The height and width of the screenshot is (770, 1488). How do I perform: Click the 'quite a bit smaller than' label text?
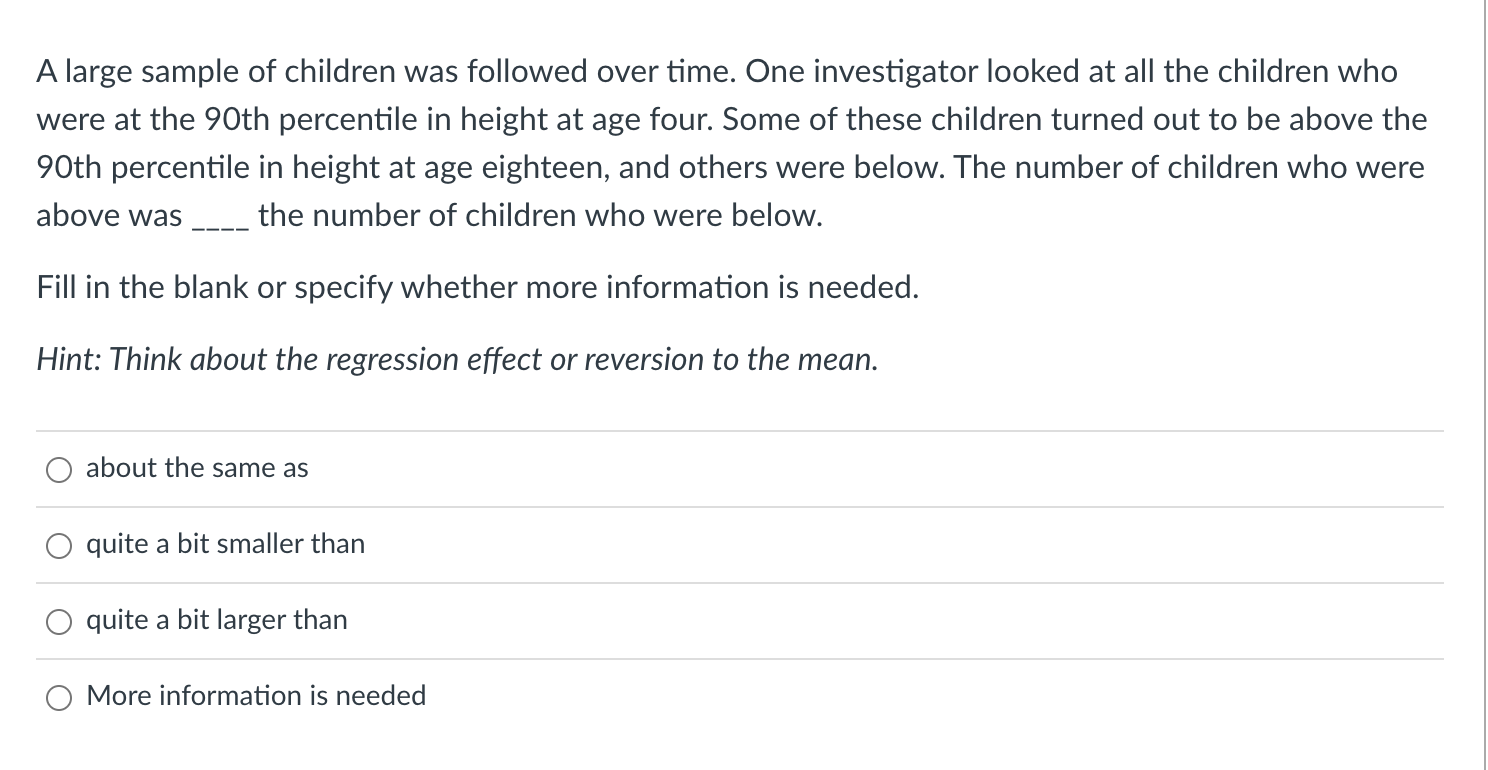(x=226, y=544)
